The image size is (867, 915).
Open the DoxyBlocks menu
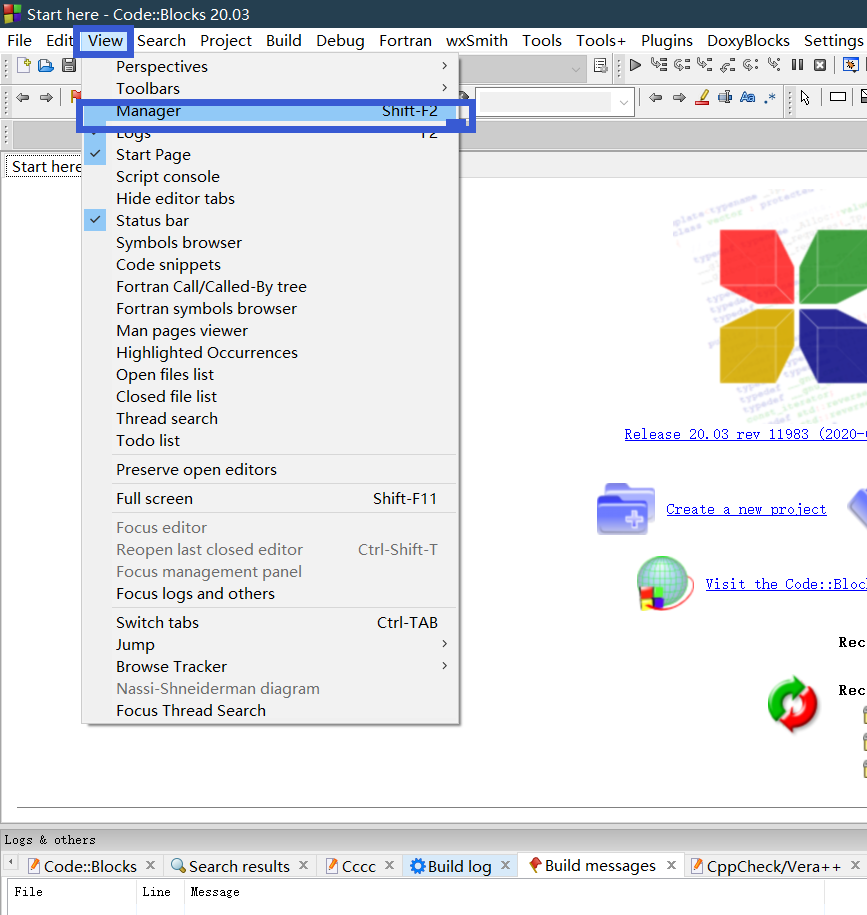click(748, 41)
